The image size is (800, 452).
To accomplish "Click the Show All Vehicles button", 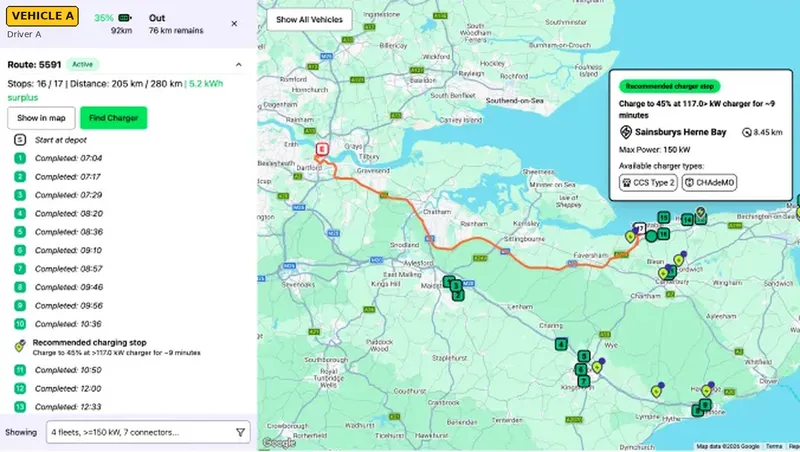I will point(309,19).
